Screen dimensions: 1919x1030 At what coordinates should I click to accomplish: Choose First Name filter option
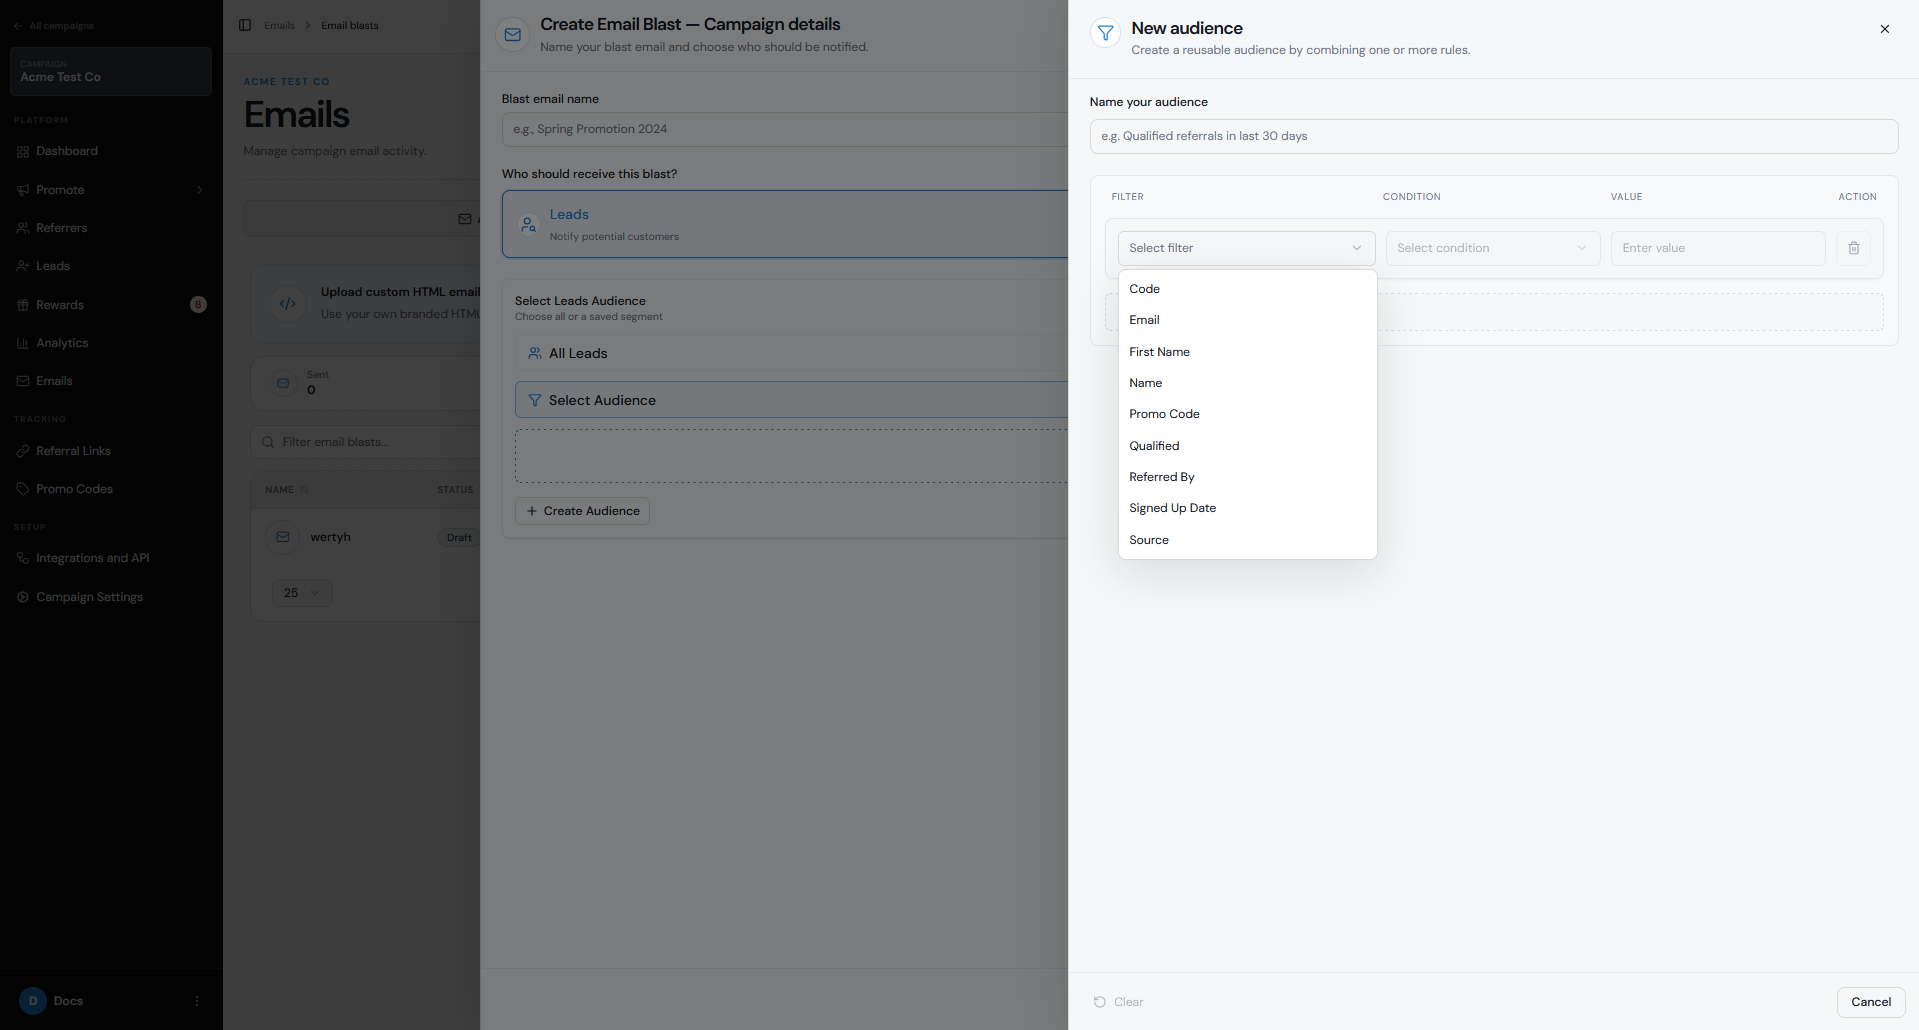pos(1247,352)
